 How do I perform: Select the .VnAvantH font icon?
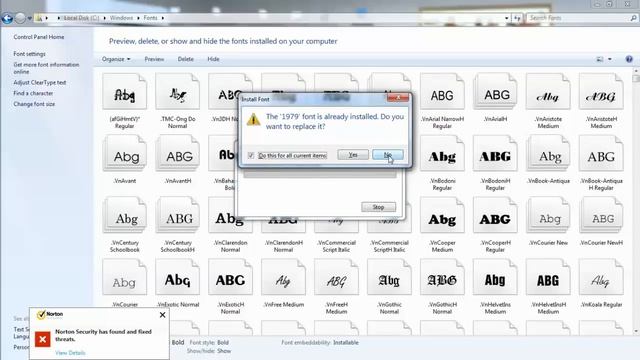pos(178,153)
